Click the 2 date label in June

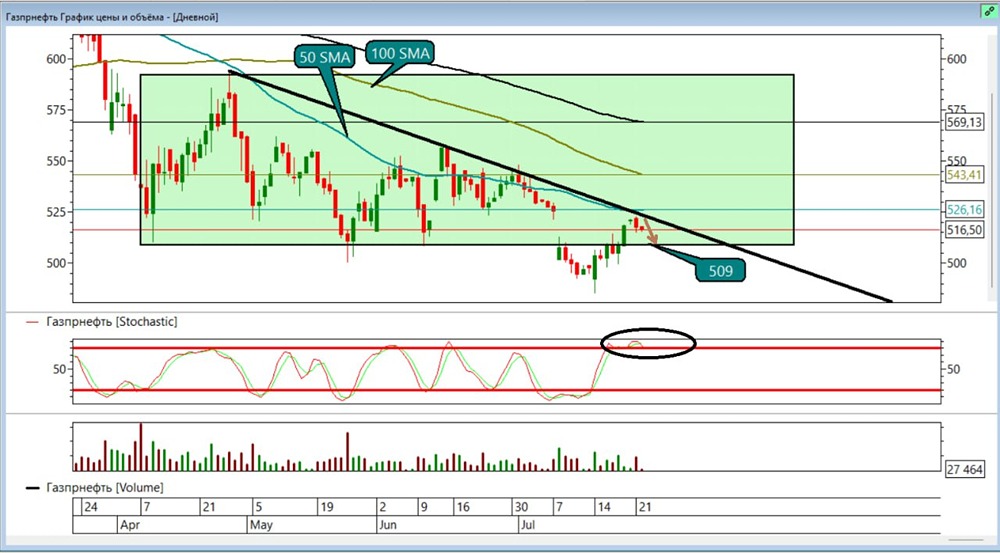(383, 508)
